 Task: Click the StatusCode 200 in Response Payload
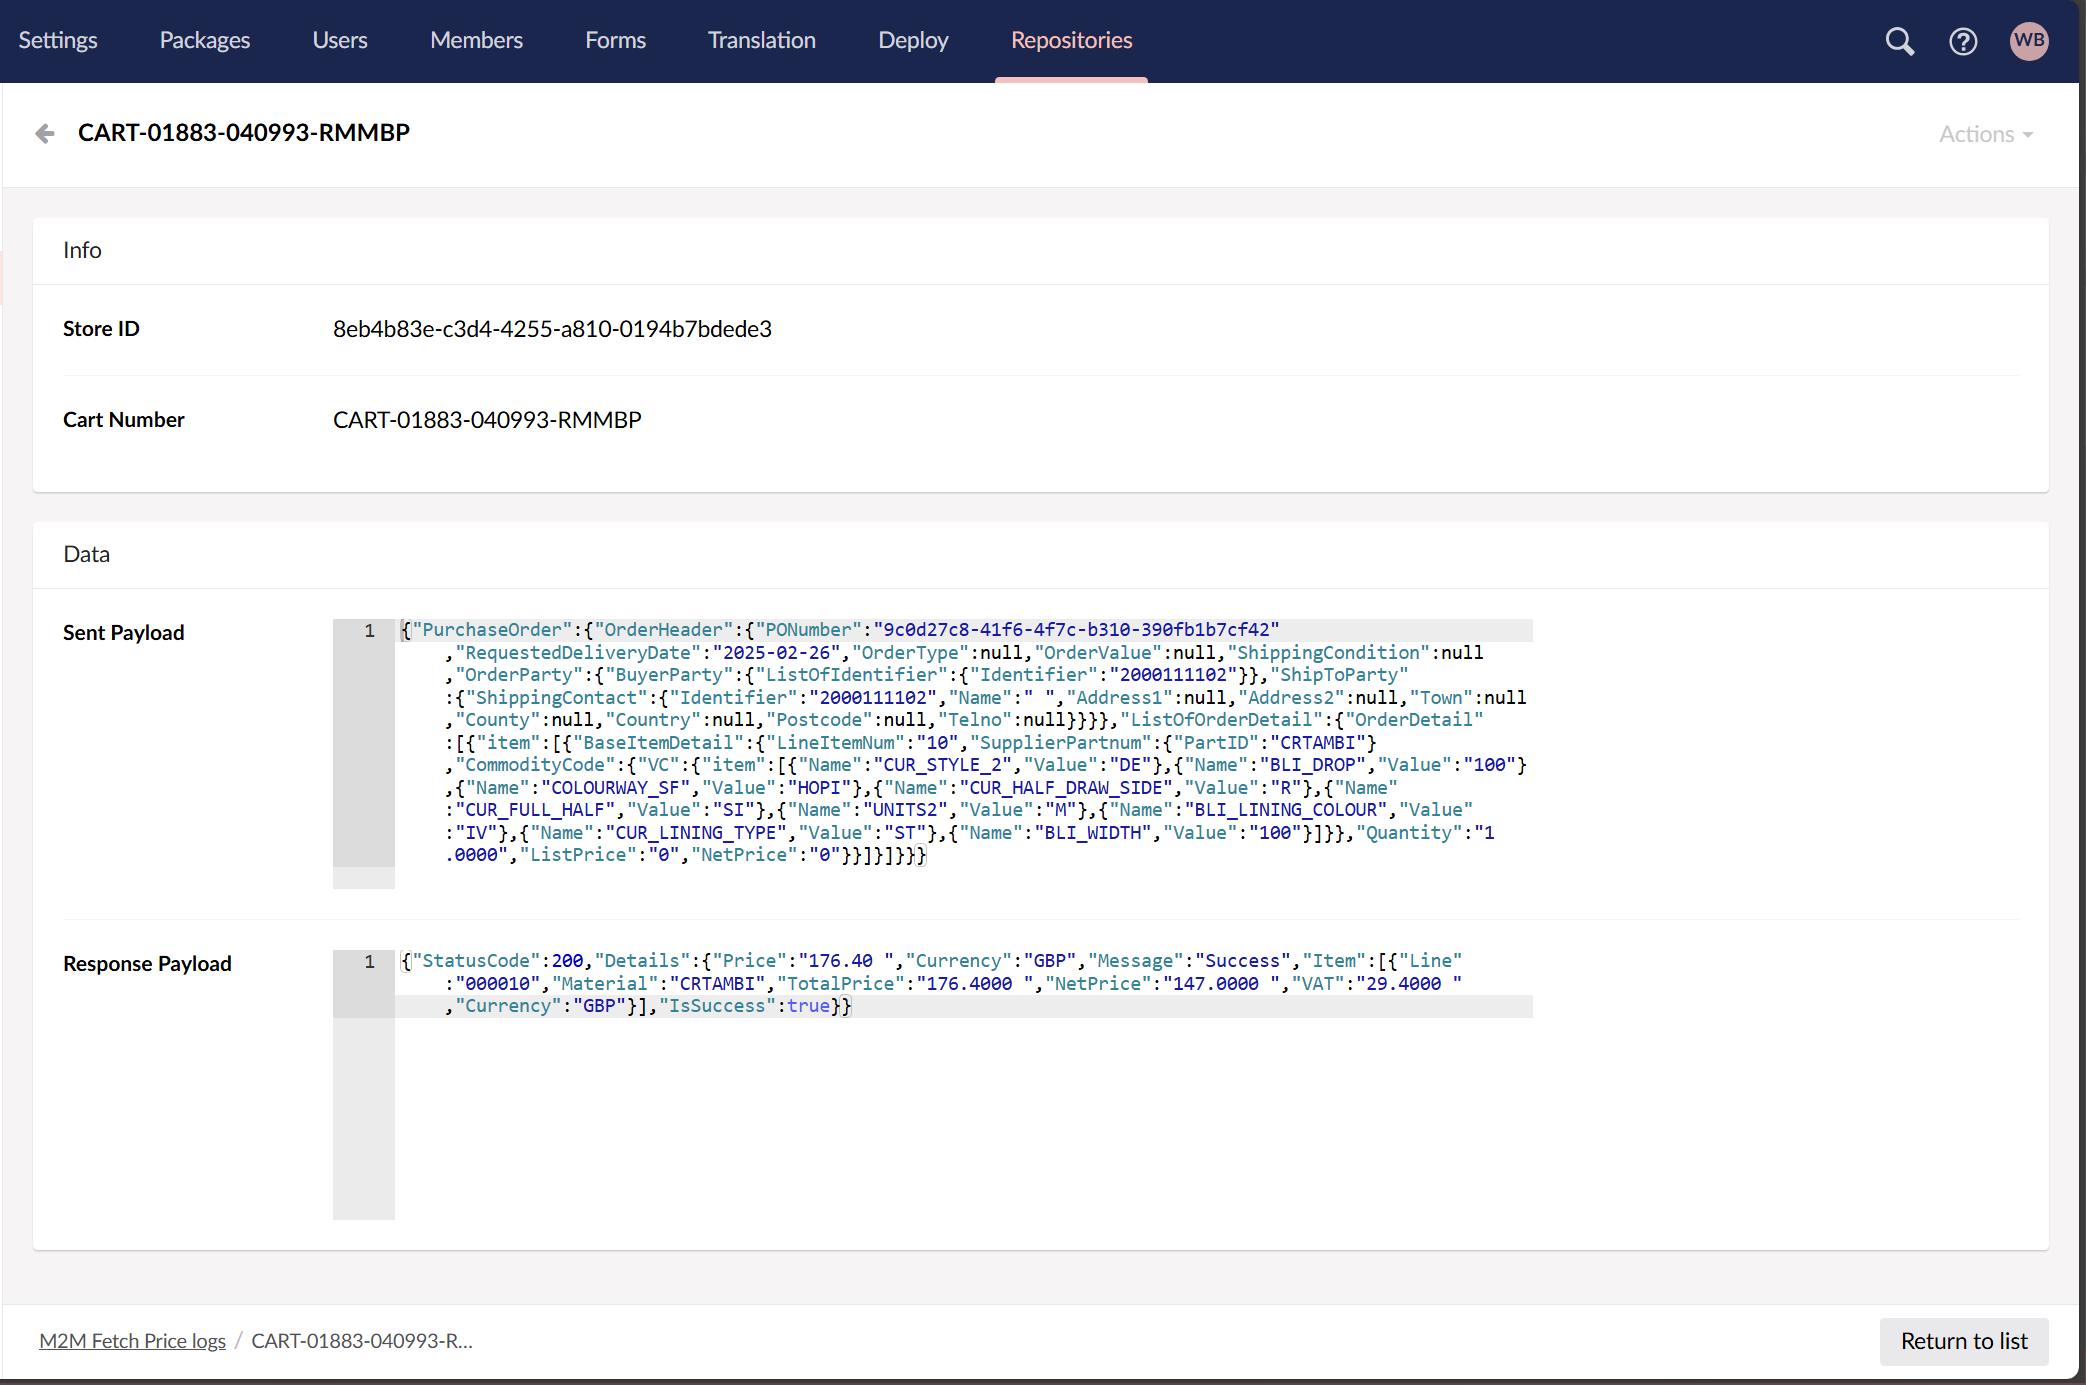pos(567,961)
